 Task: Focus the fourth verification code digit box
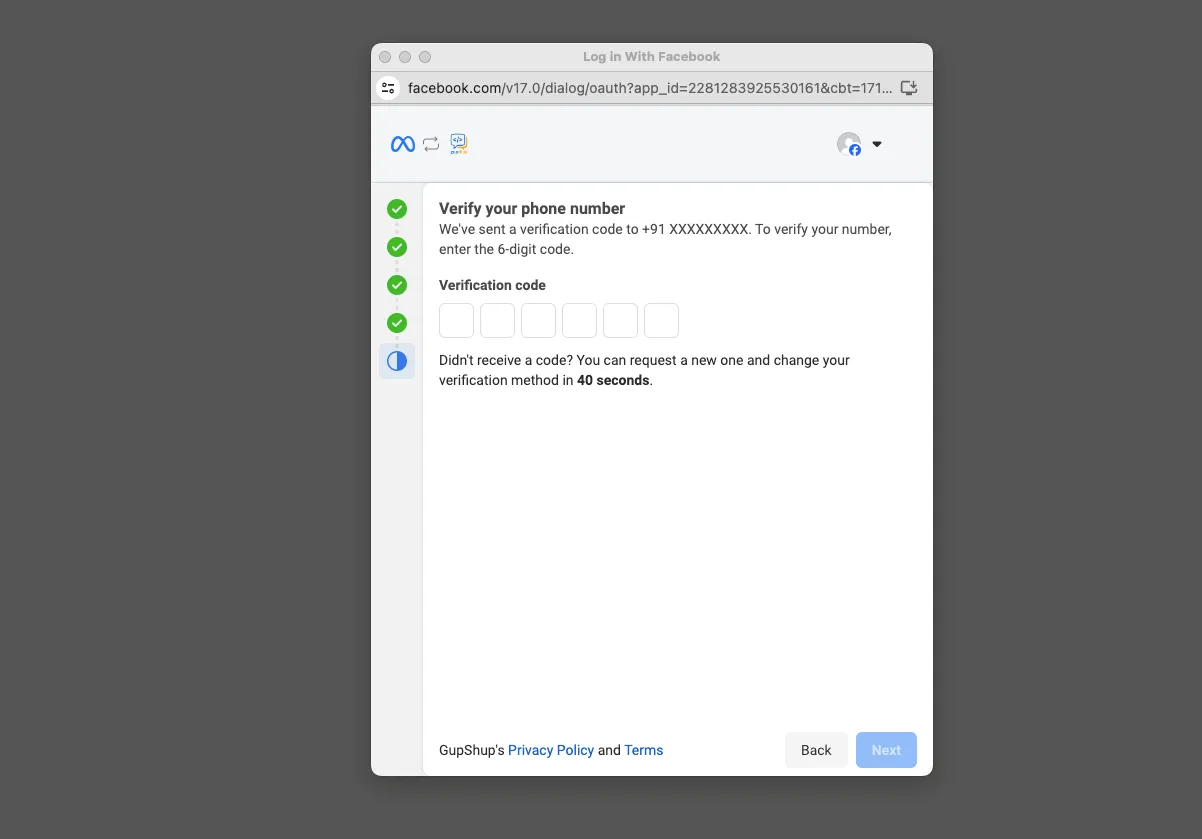tap(579, 321)
